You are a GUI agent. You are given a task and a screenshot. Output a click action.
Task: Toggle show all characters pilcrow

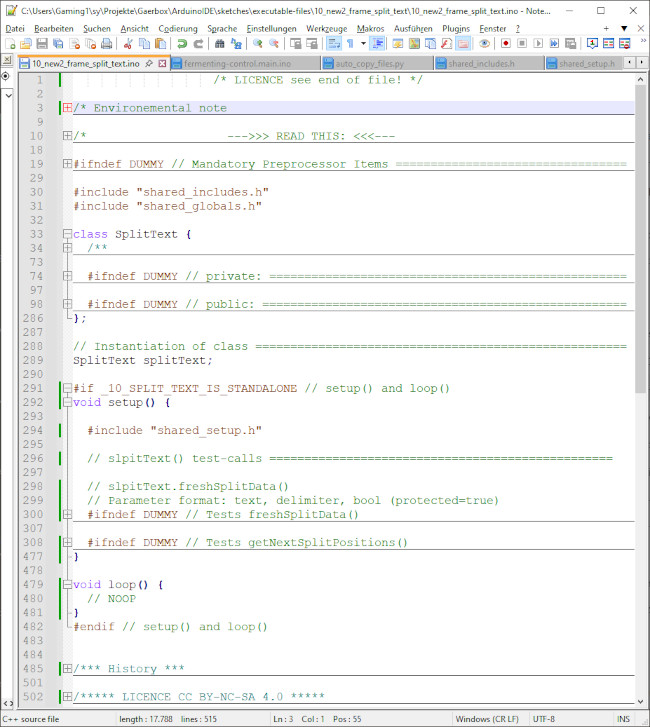tap(350, 44)
